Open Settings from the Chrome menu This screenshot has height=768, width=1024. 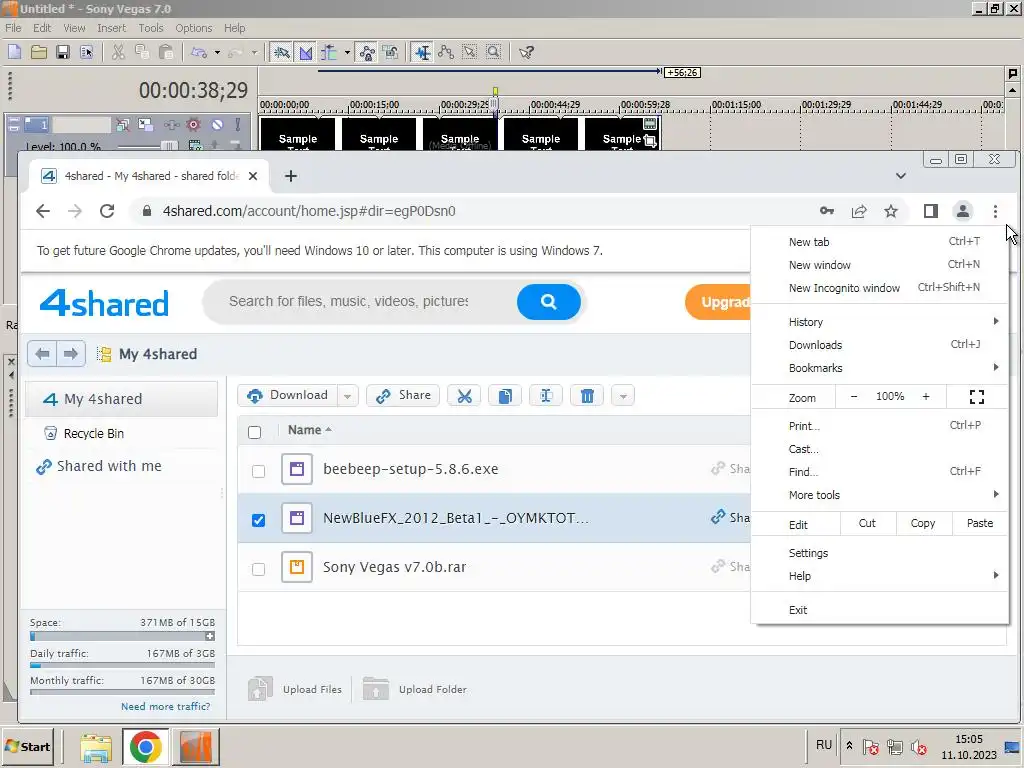[x=880, y=552]
